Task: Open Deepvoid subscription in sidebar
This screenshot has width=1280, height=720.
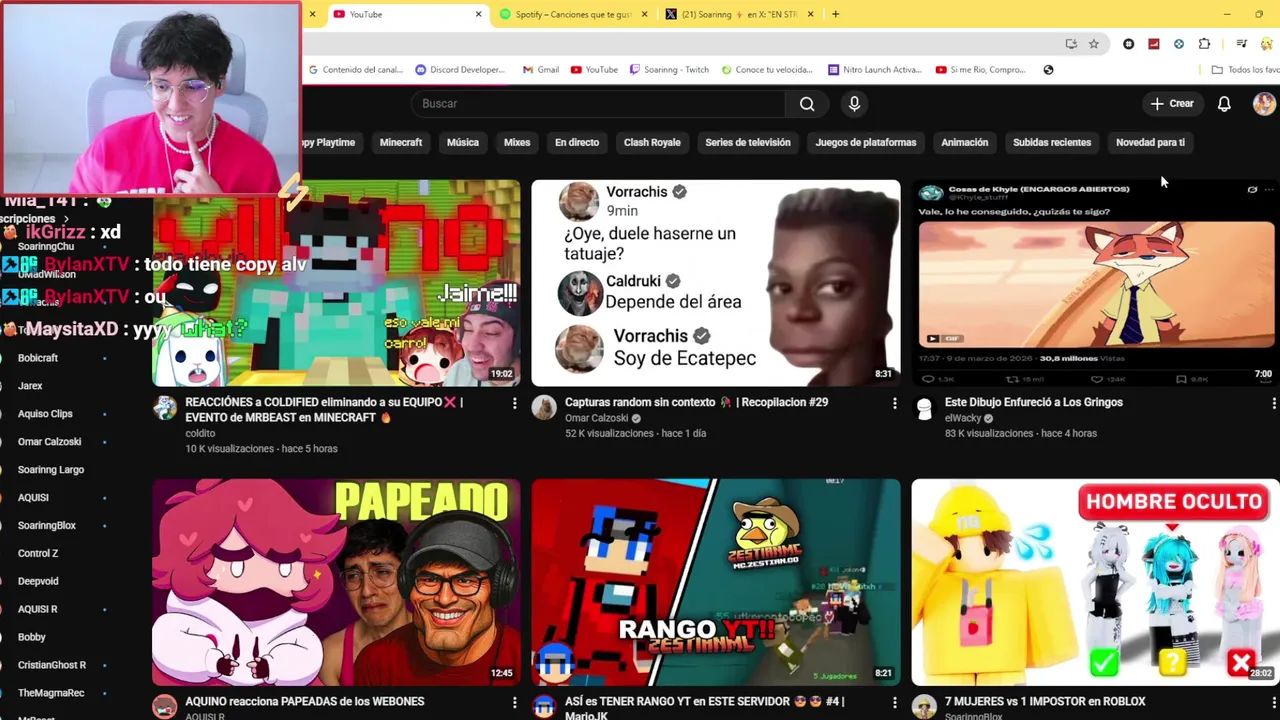Action: 38,581
